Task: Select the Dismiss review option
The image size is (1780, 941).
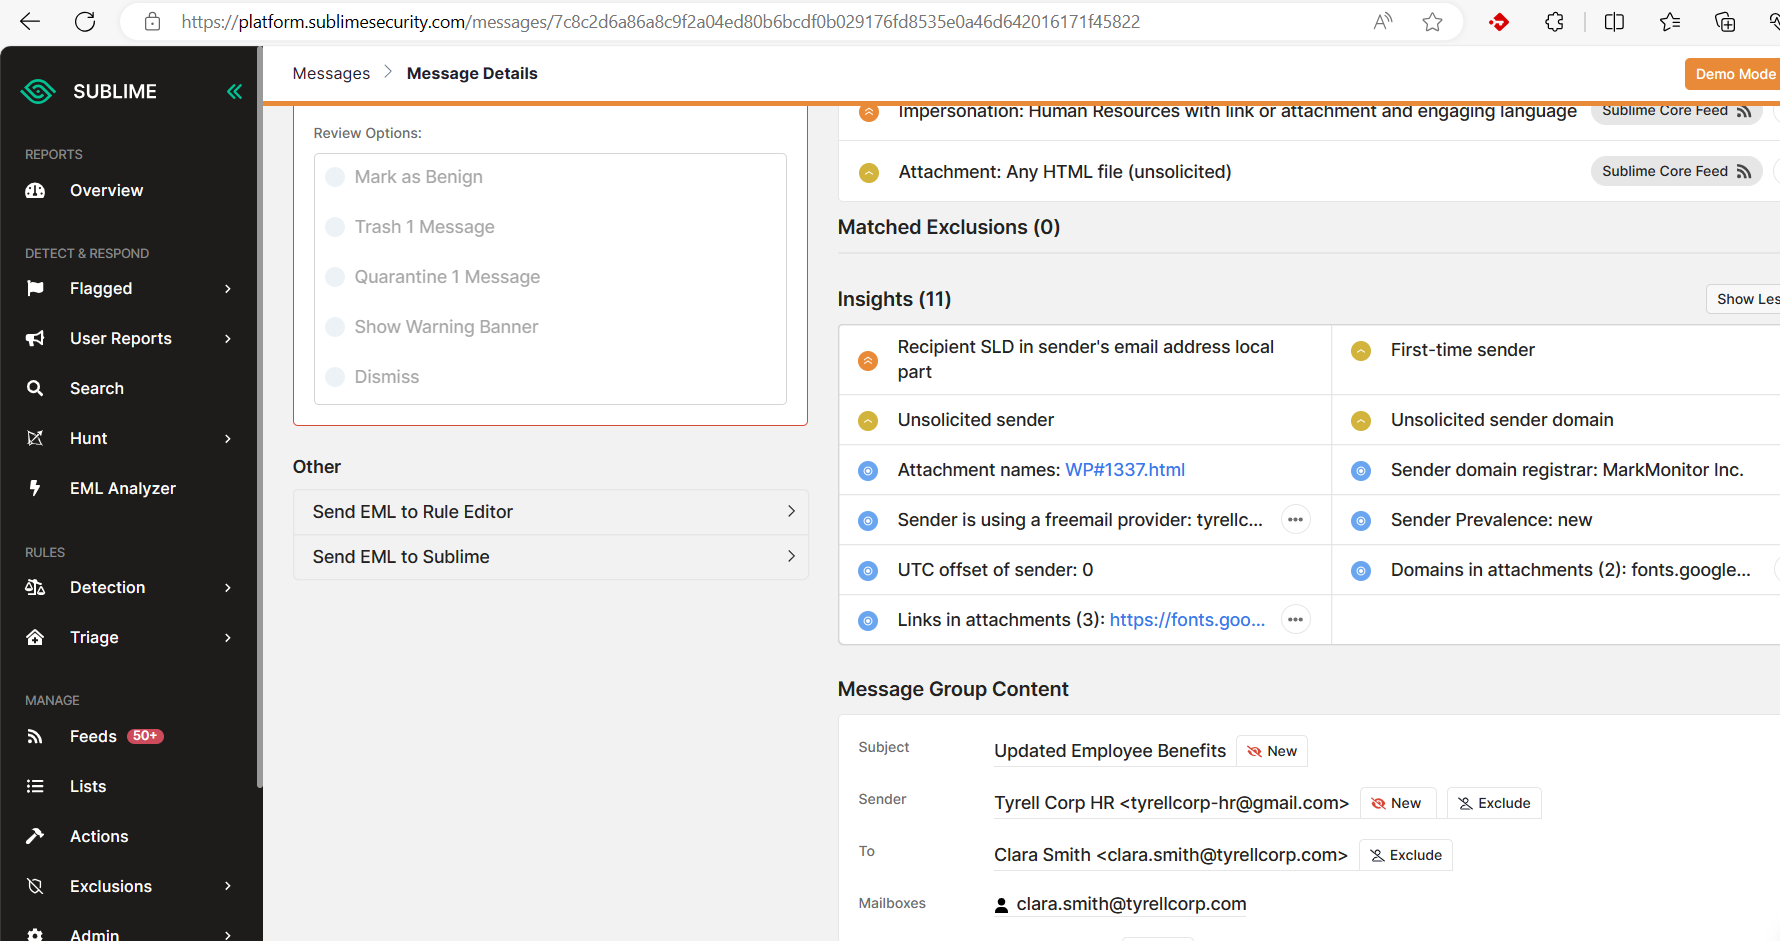Action: coord(335,377)
